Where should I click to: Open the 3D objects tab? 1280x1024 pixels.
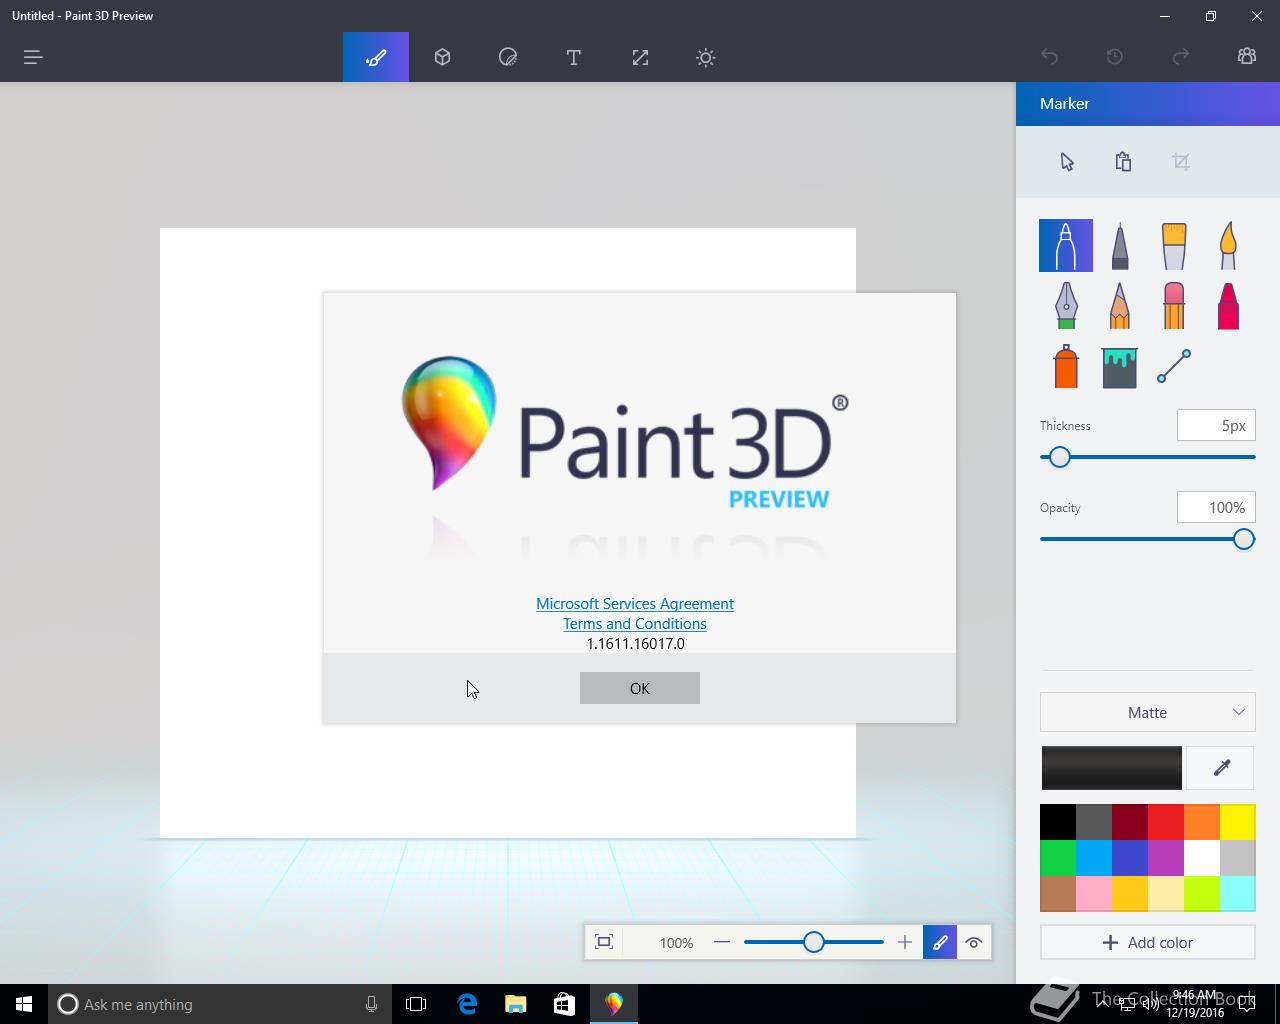click(442, 57)
